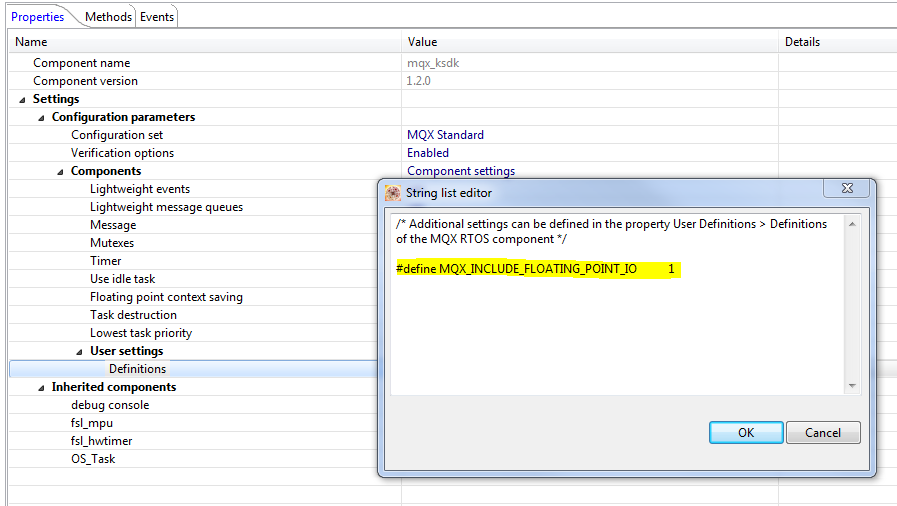The height and width of the screenshot is (506, 897).
Task: Click Cancel in String list editor
Action: (823, 433)
